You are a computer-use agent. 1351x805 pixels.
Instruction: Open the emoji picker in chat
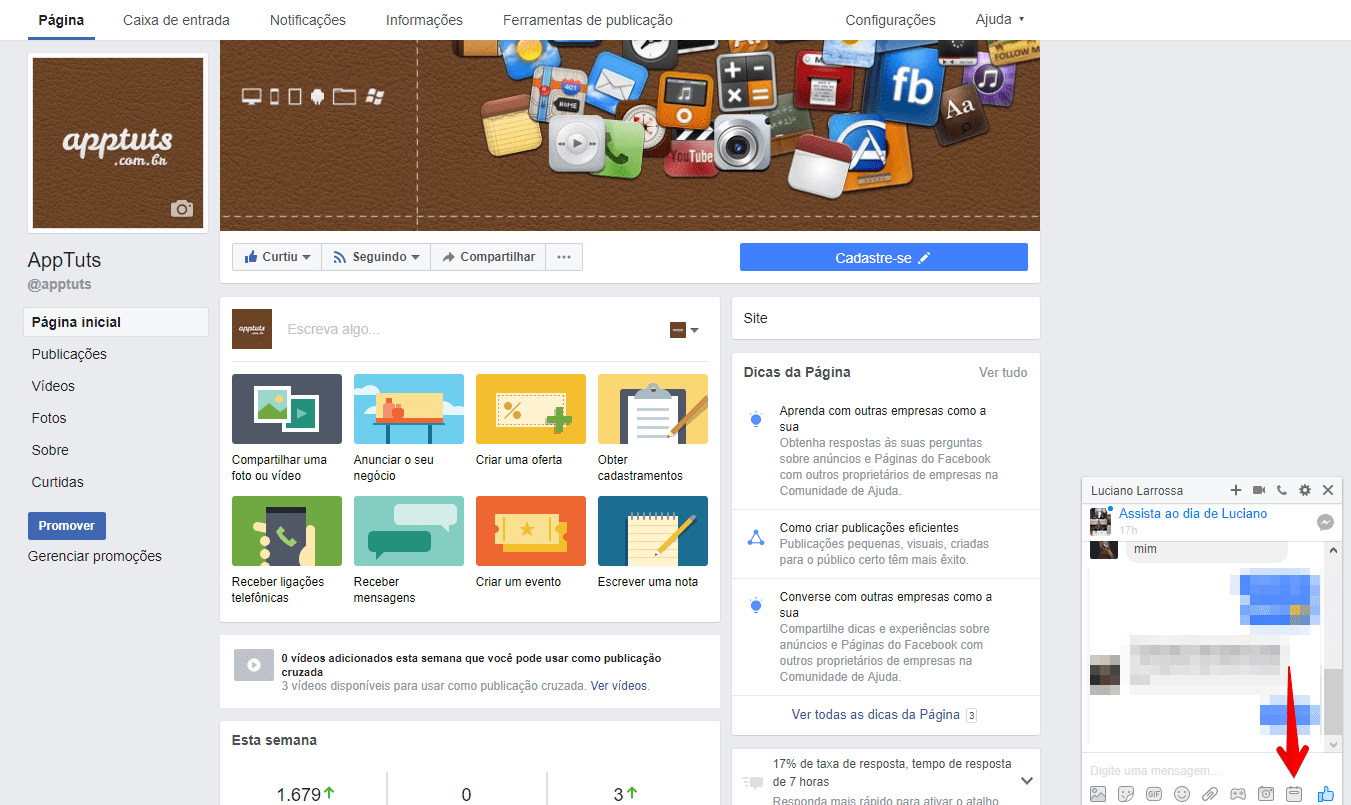(x=1182, y=794)
